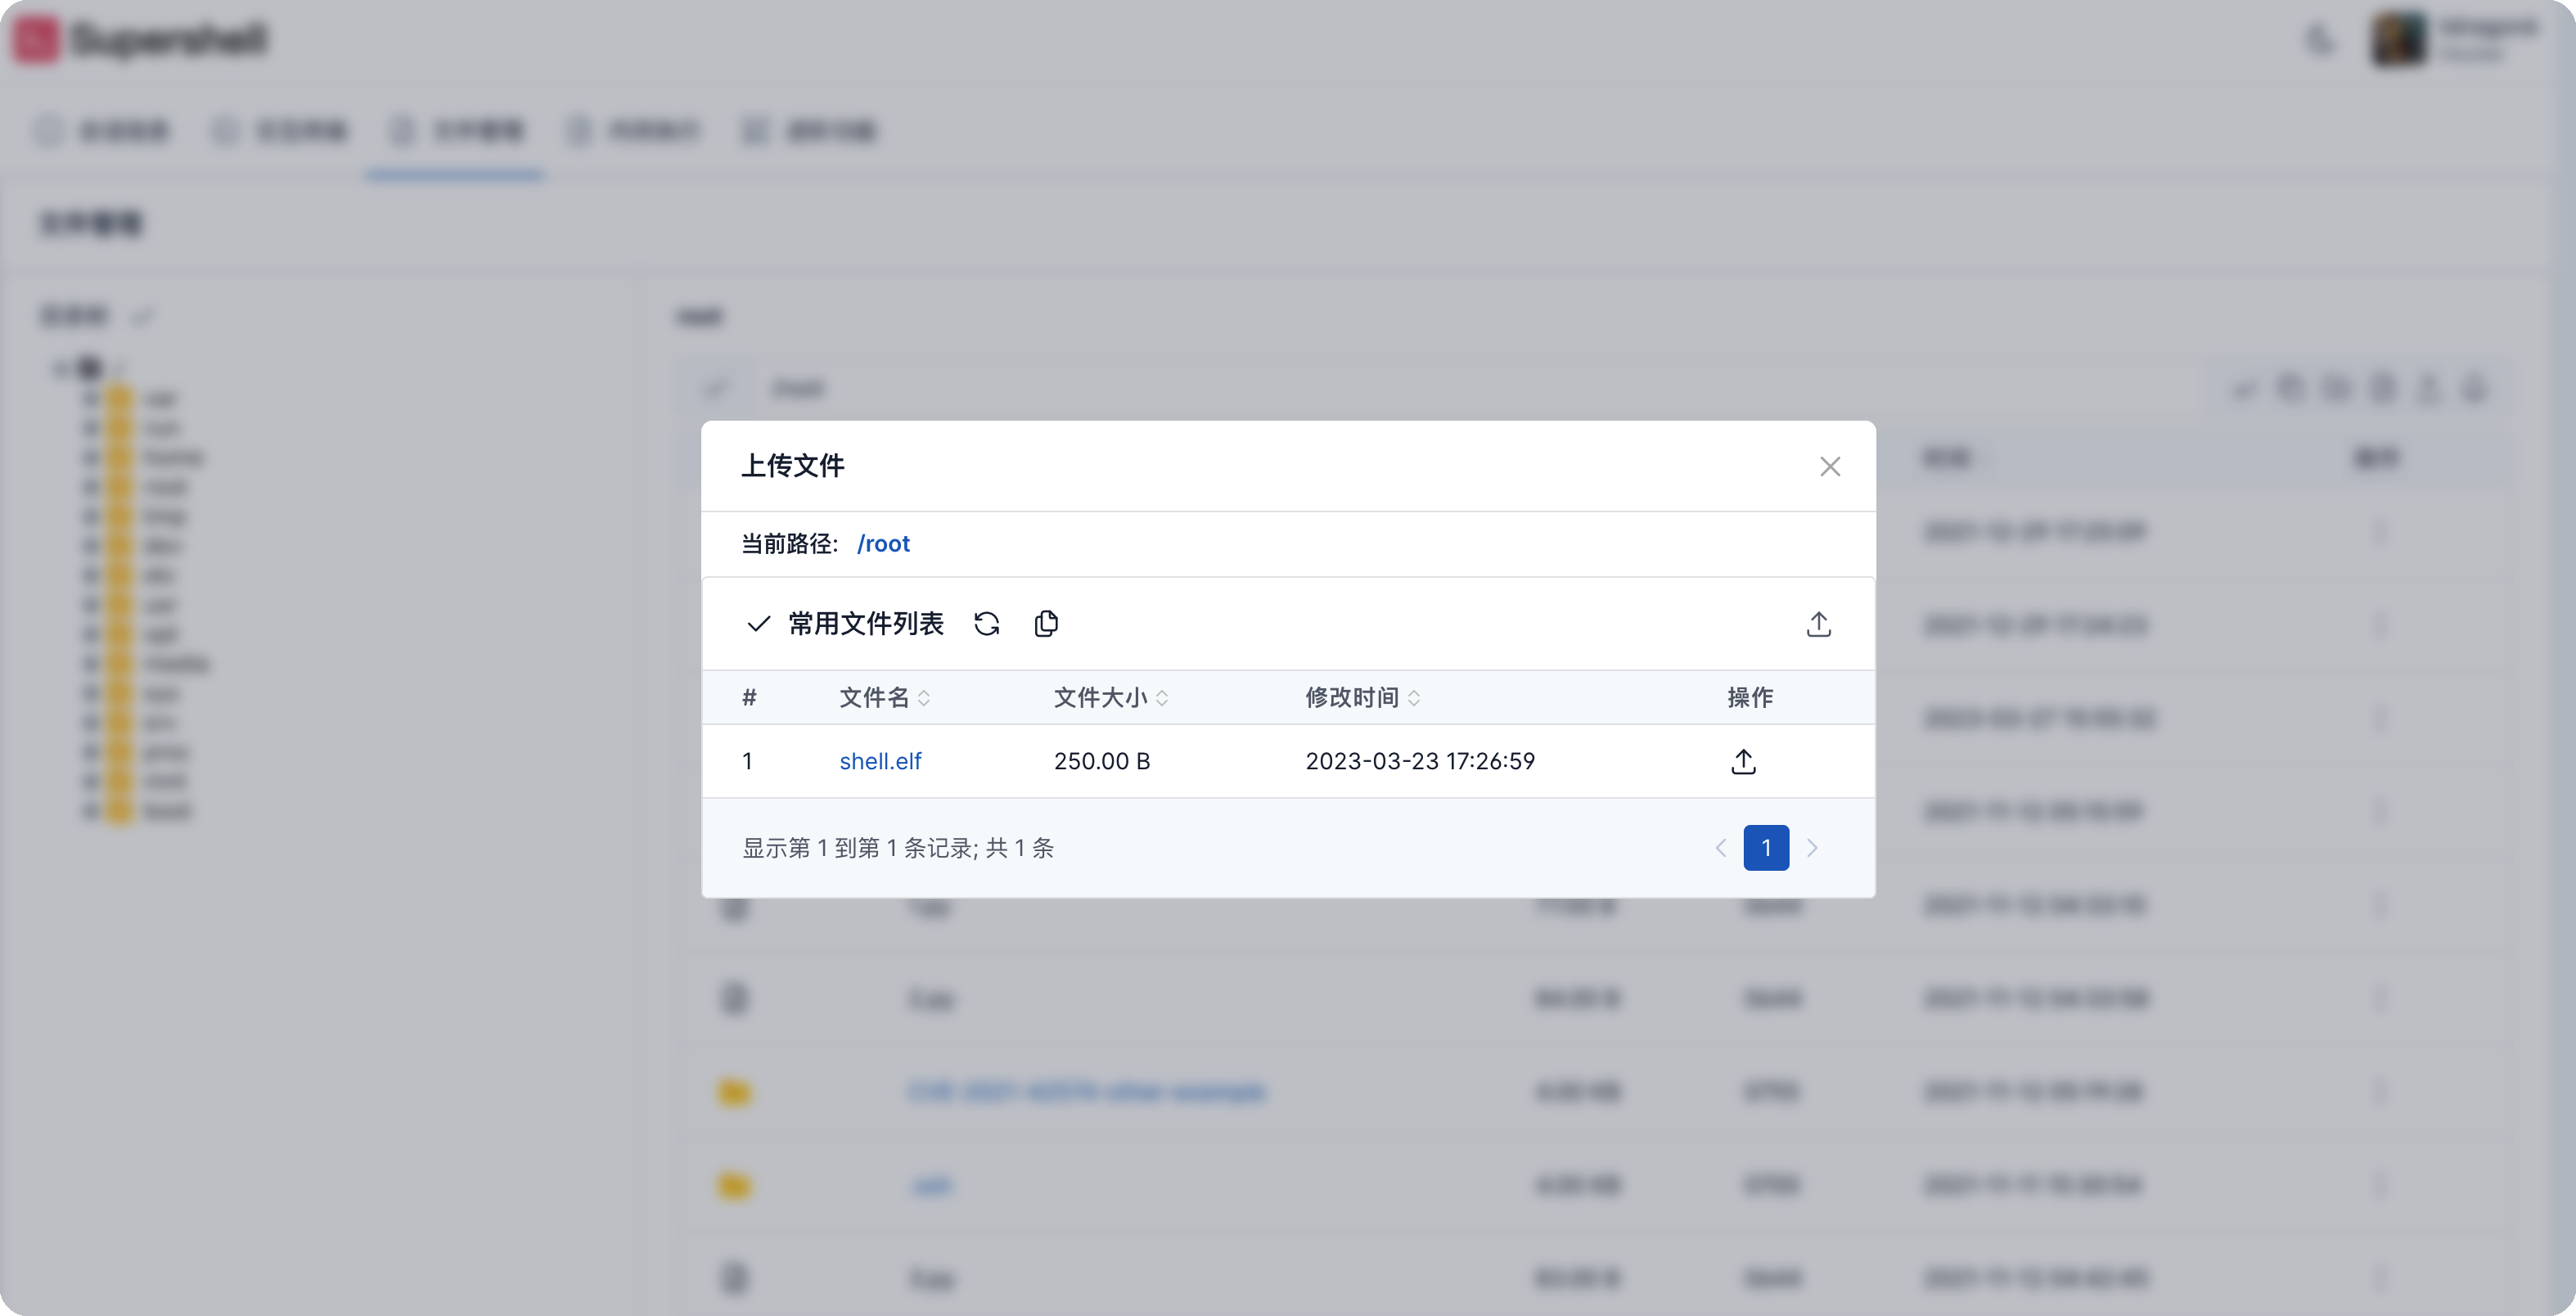Open file picker via the dialog's upload icon
The height and width of the screenshot is (1316, 2576).
click(x=1818, y=623)
